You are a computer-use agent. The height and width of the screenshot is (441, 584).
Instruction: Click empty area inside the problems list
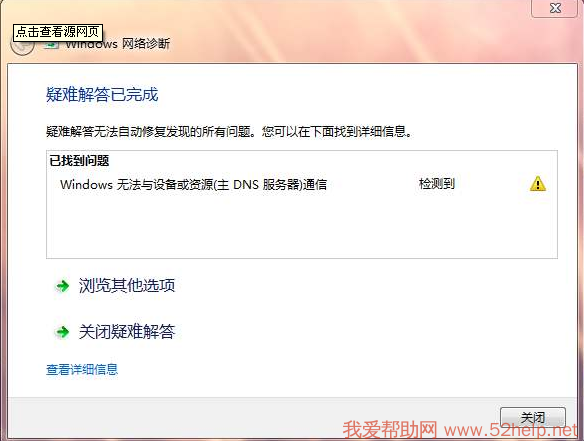(302, 227)
